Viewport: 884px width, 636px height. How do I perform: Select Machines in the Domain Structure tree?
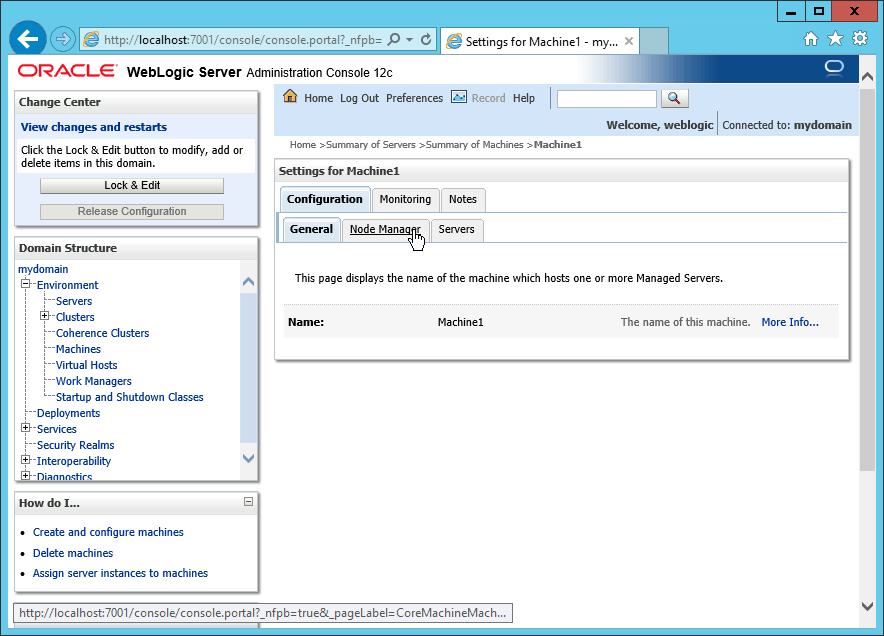pyautogui.click(x=78, y=349)
